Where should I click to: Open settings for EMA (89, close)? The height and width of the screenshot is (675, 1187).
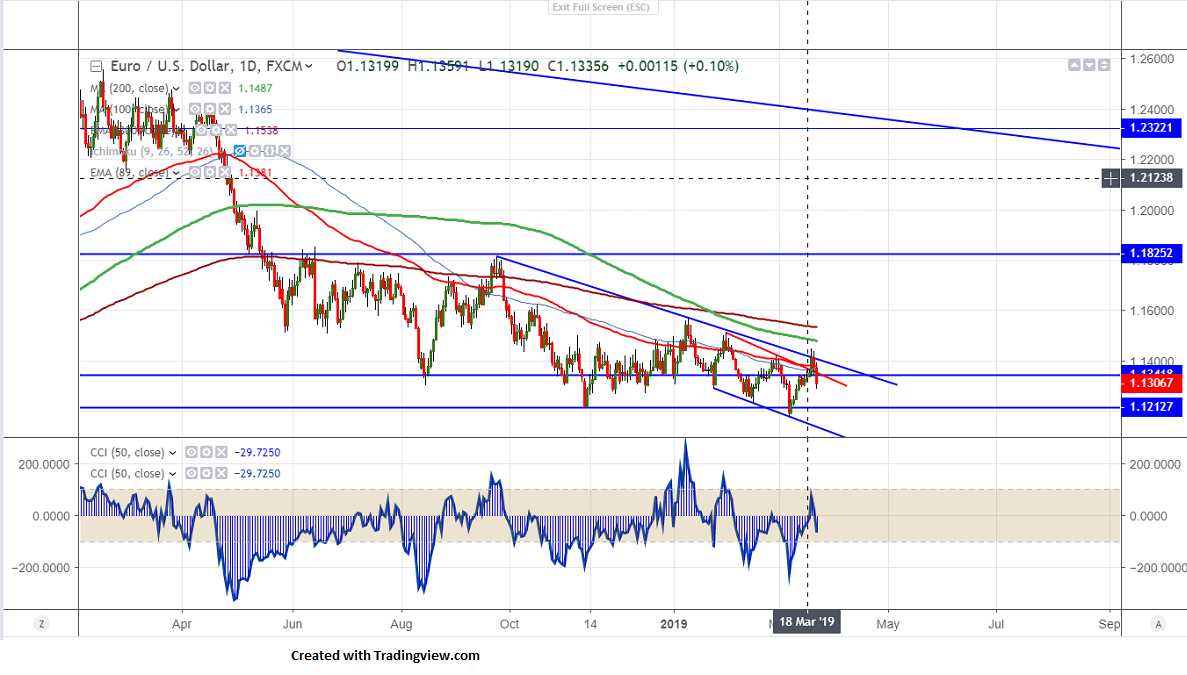coord(210,173)
